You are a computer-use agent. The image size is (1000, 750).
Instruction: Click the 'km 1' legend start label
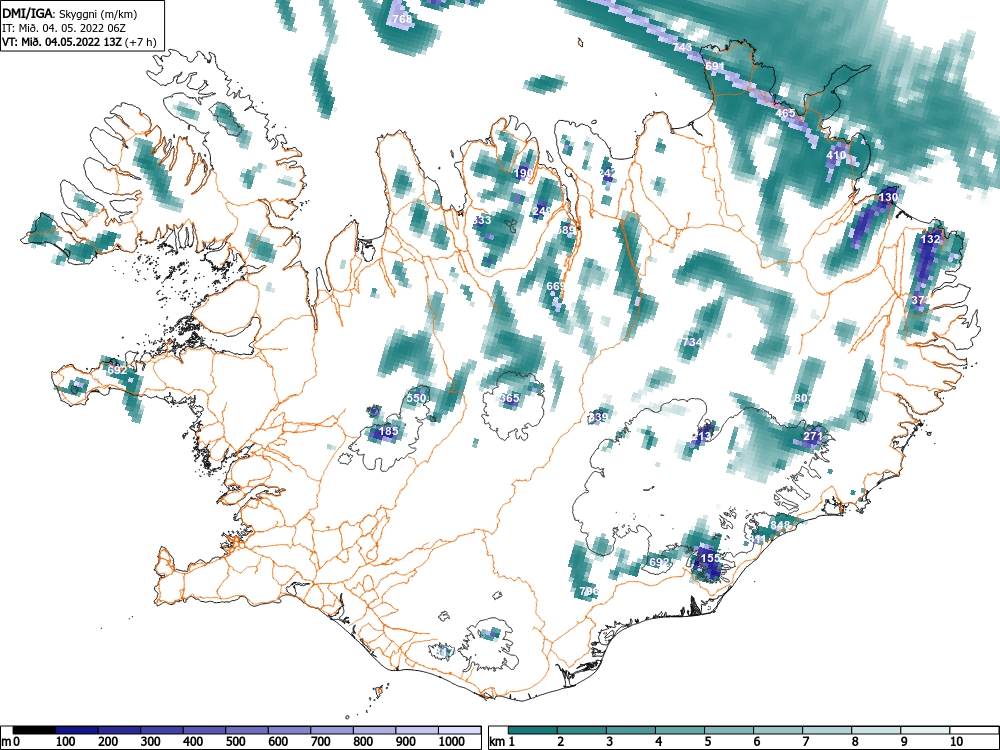coord(501,742)
